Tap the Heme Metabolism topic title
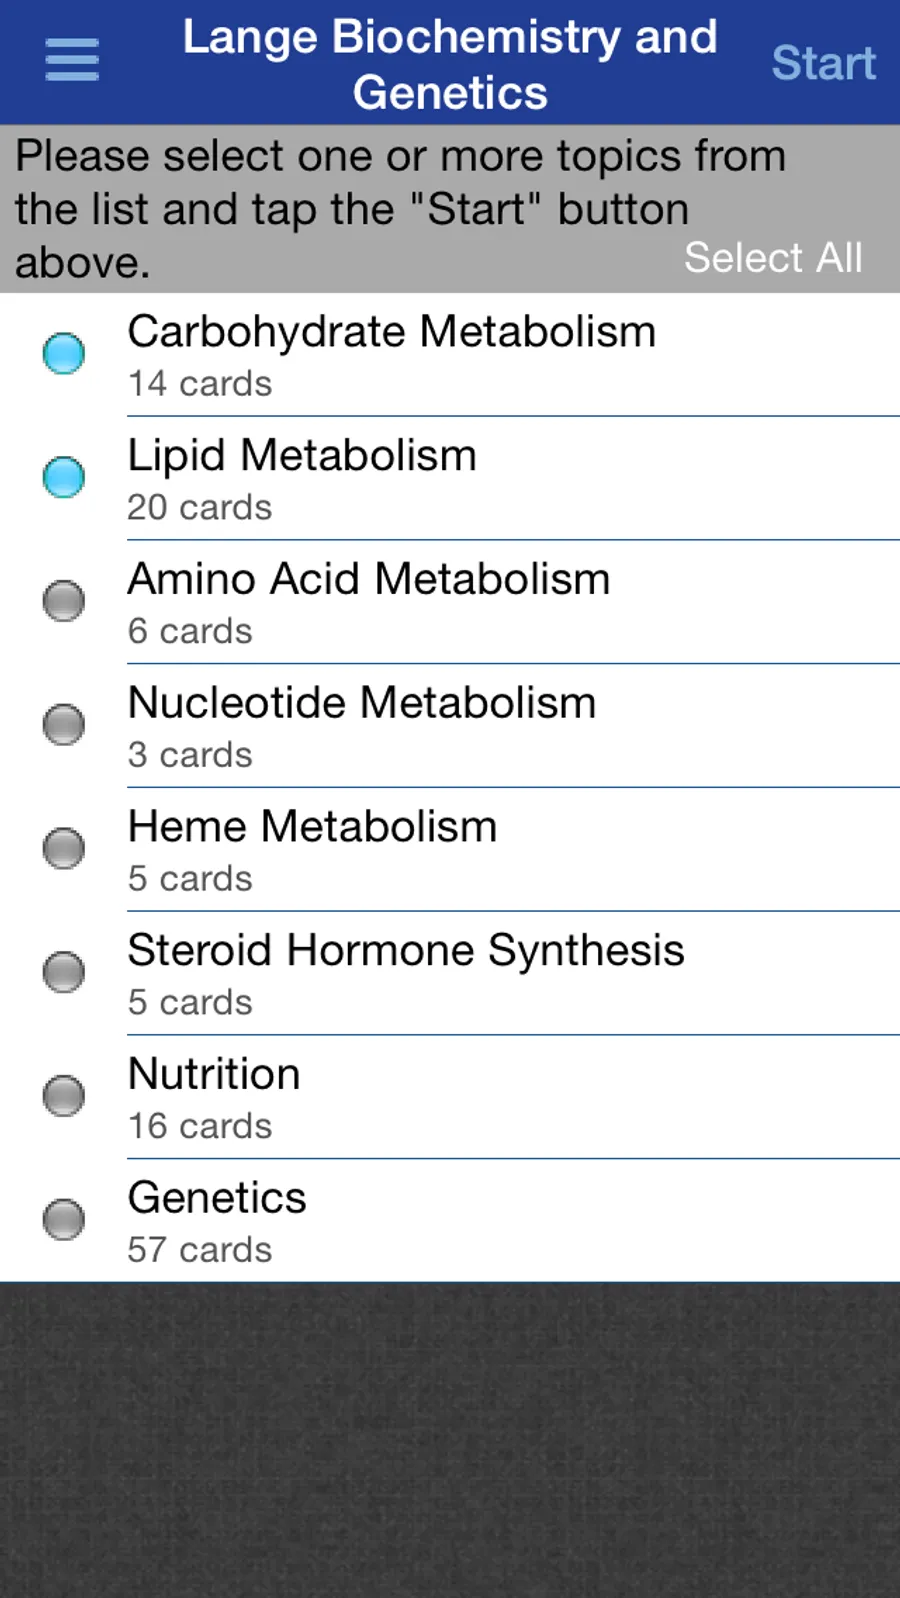 click(312, 827)
